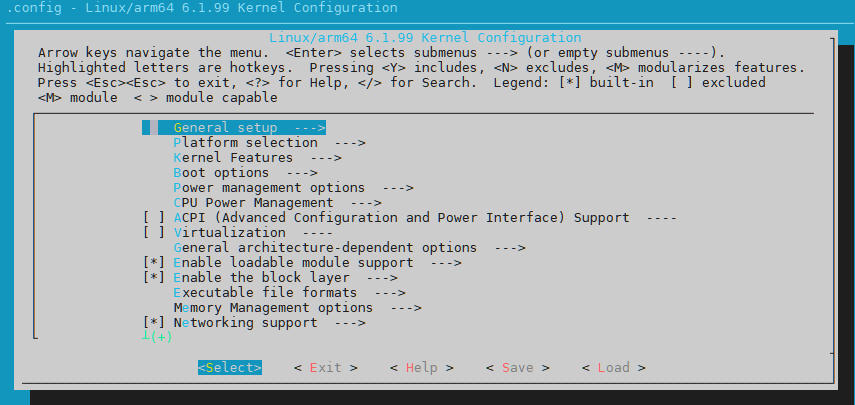The height and width of the screenshot is (405, 855).
Task: Open the CPU Power Management submenu
Action: pyautogui.click(x=278, y=203)
